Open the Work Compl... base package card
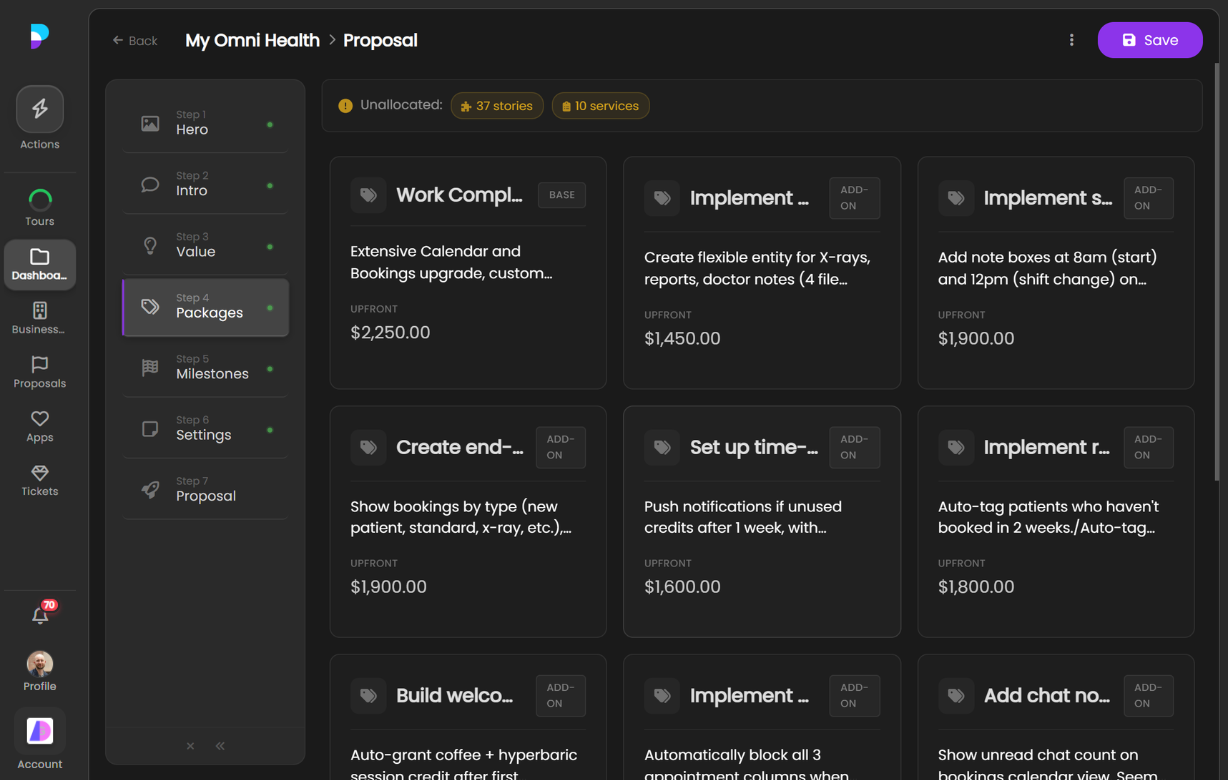This screenshot has height=780, width=1228. [468, 272]
